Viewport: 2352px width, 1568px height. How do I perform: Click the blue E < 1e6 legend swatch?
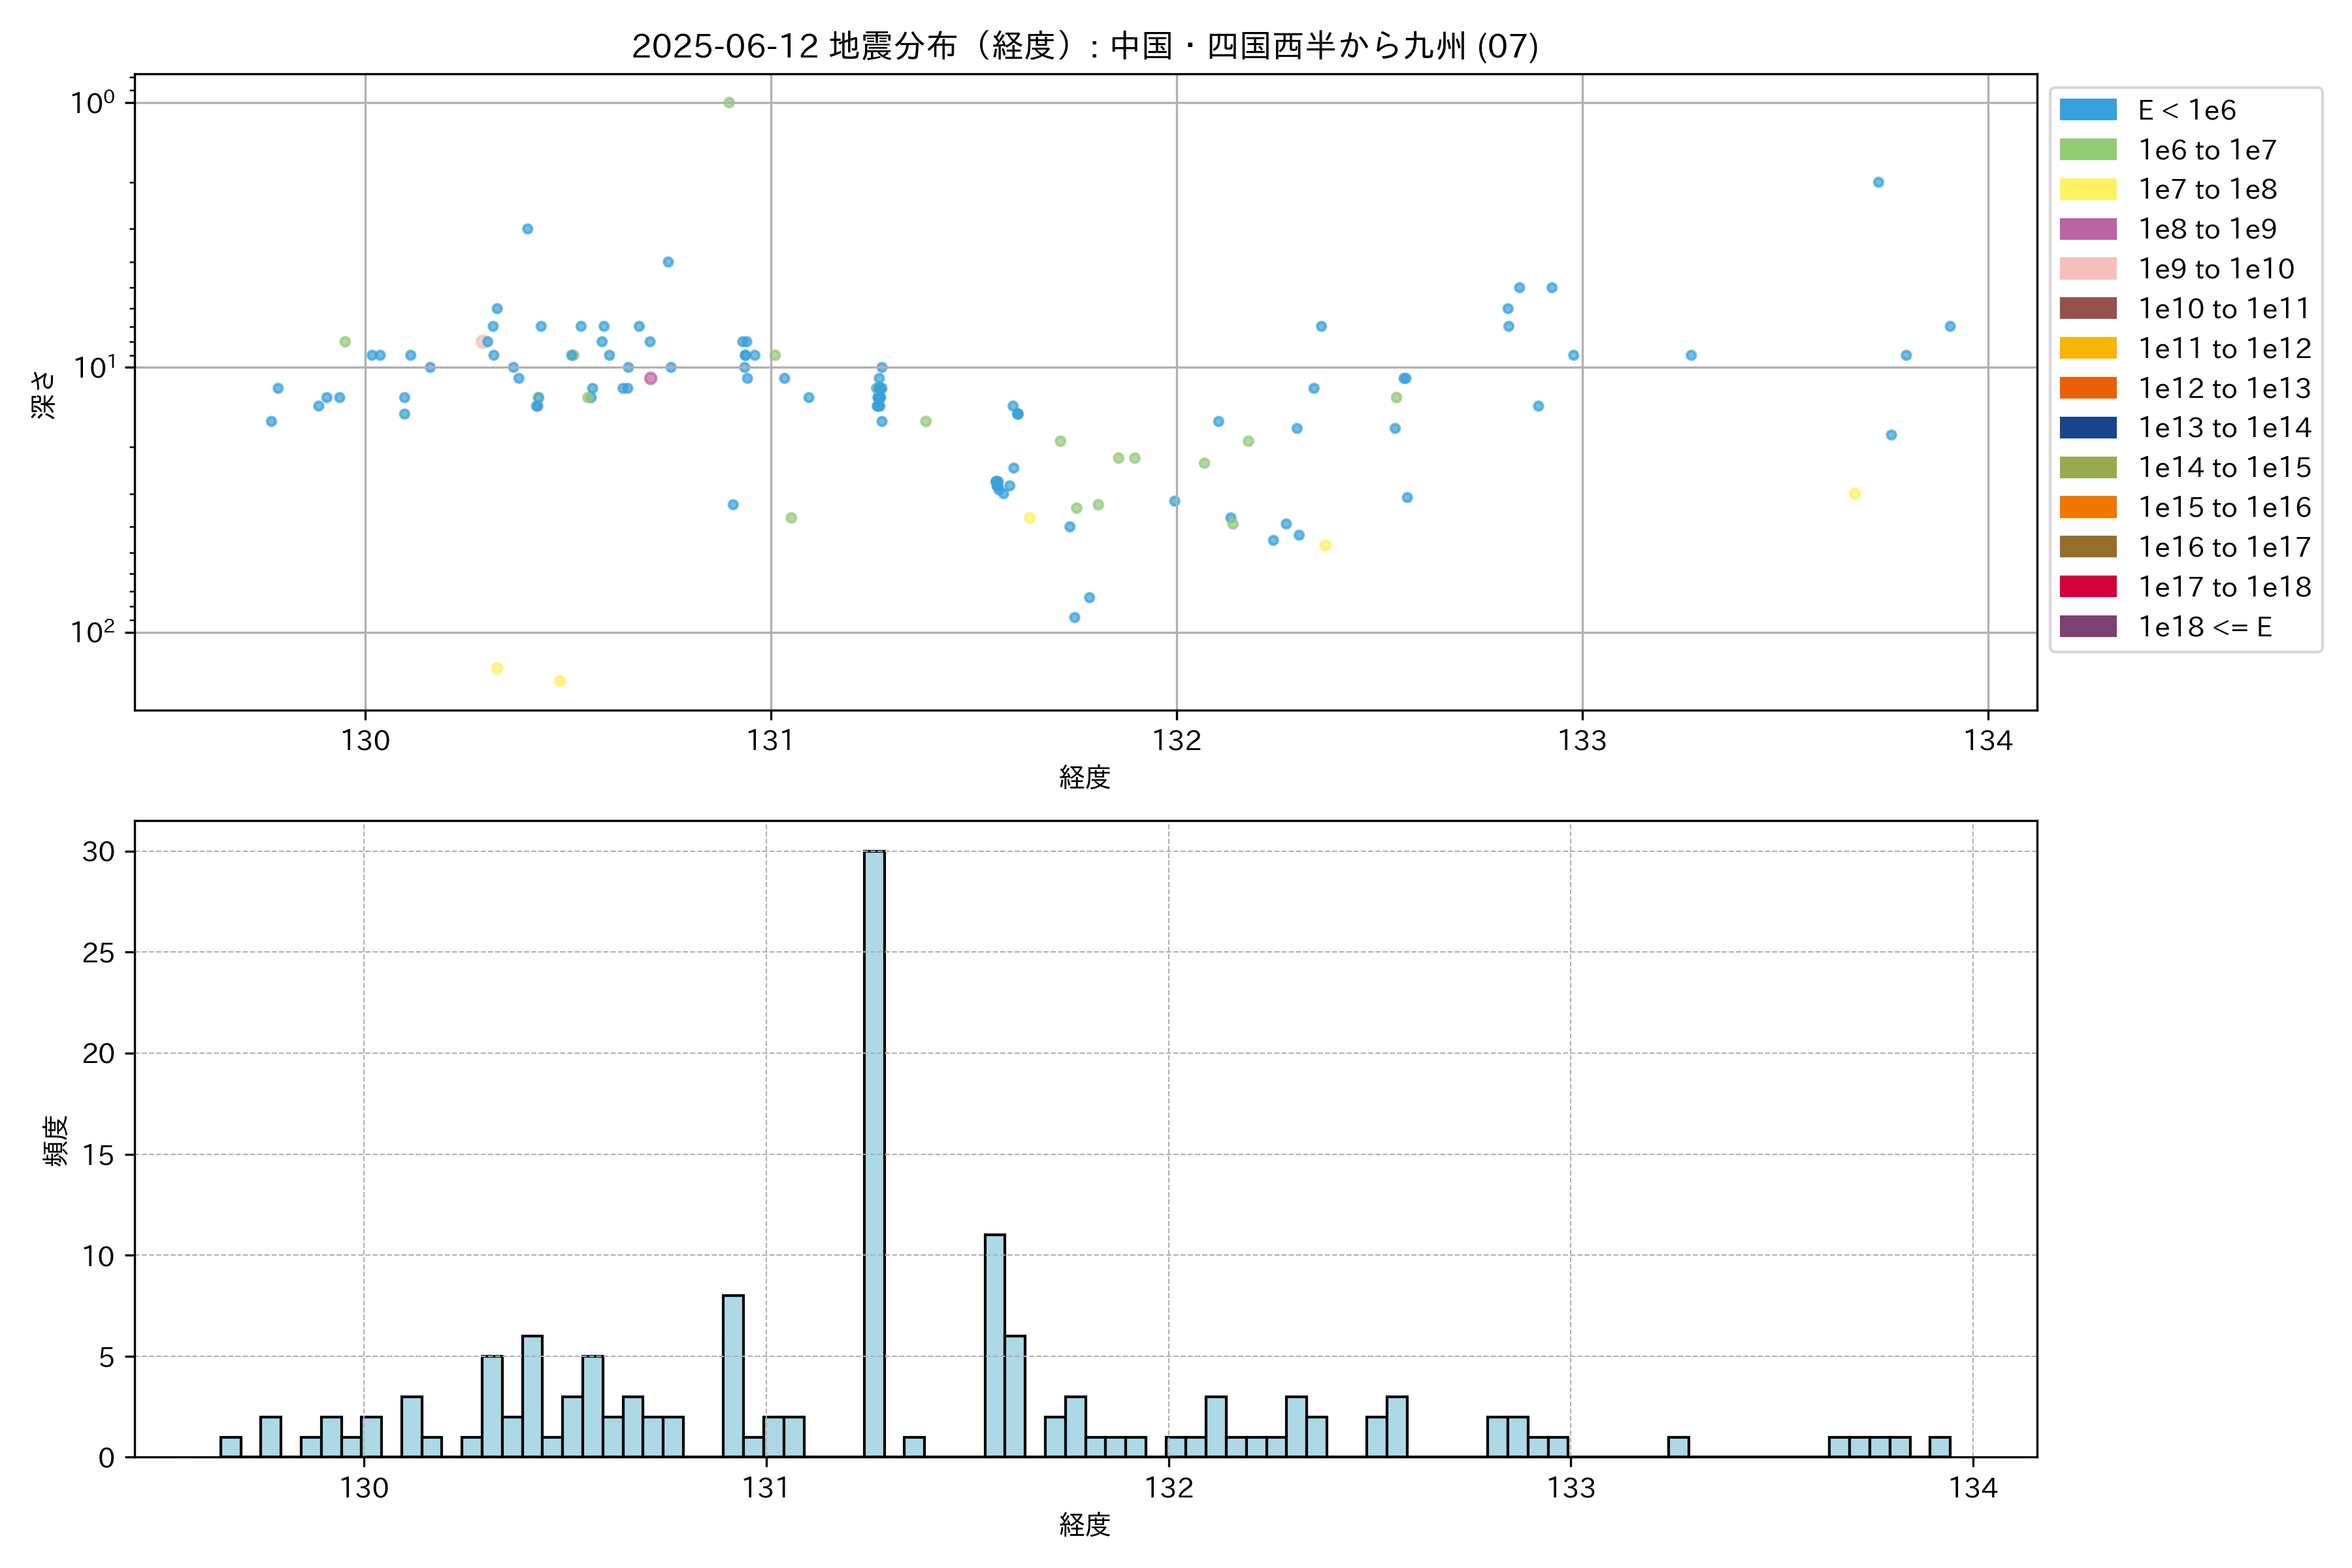click(x=2087, y=110)
